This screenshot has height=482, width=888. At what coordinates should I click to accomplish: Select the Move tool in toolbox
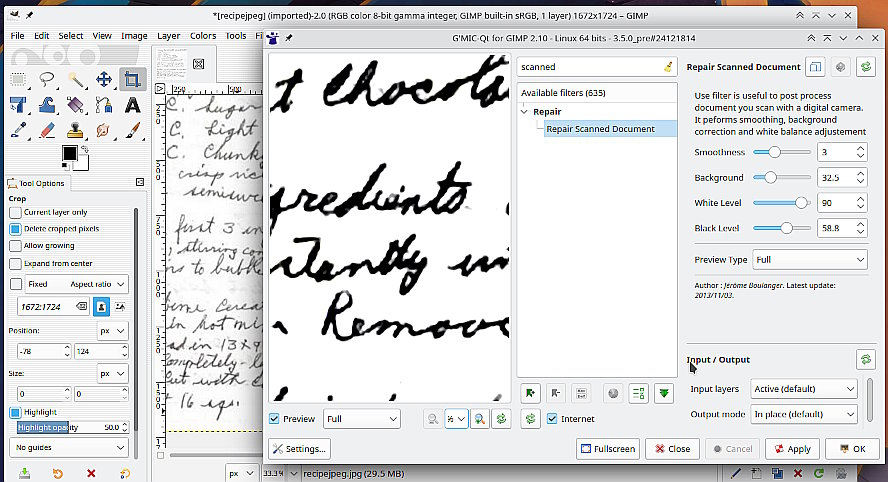(x=104, y=79)
